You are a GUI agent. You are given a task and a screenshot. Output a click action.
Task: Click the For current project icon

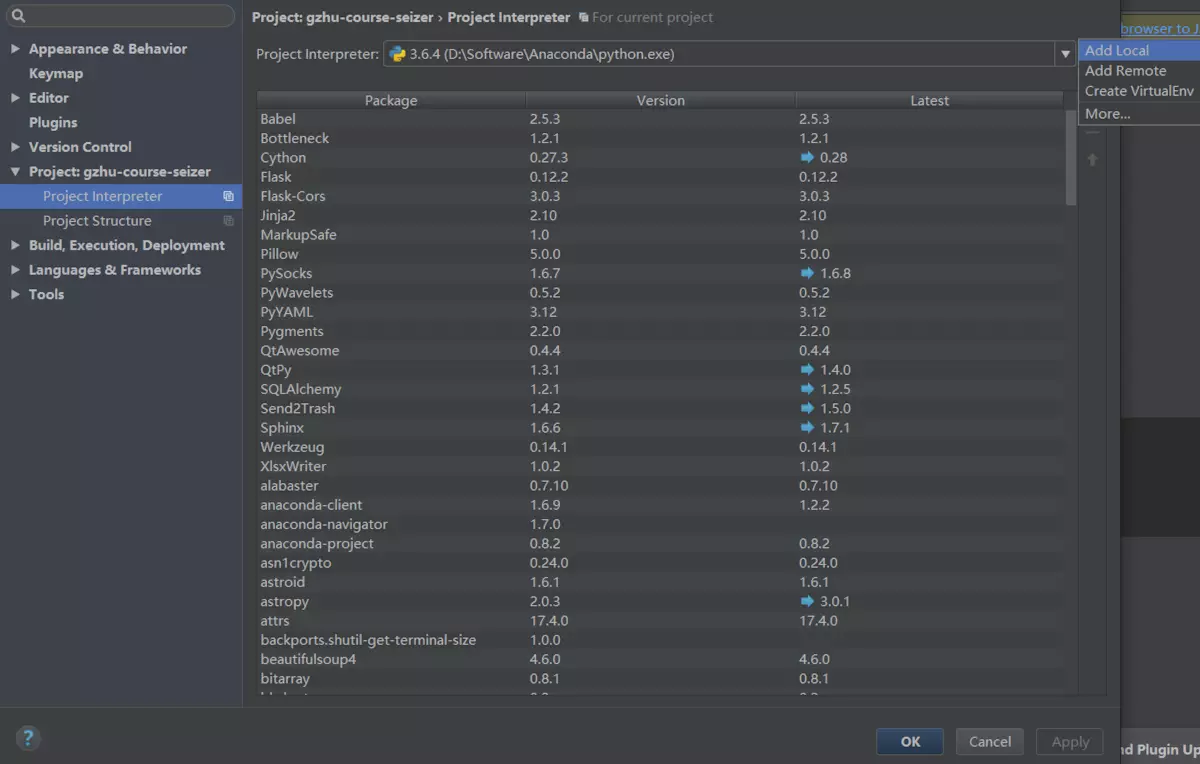[x=584, y=18]
